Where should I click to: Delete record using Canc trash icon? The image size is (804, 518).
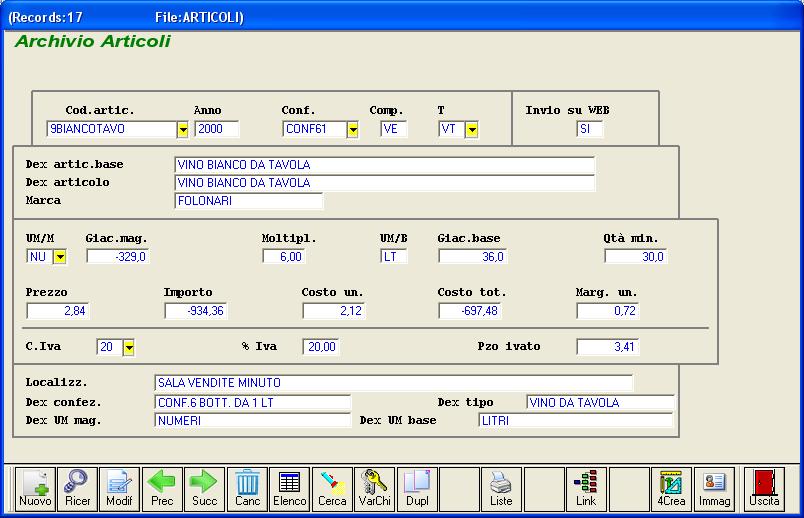pos(247,489)
